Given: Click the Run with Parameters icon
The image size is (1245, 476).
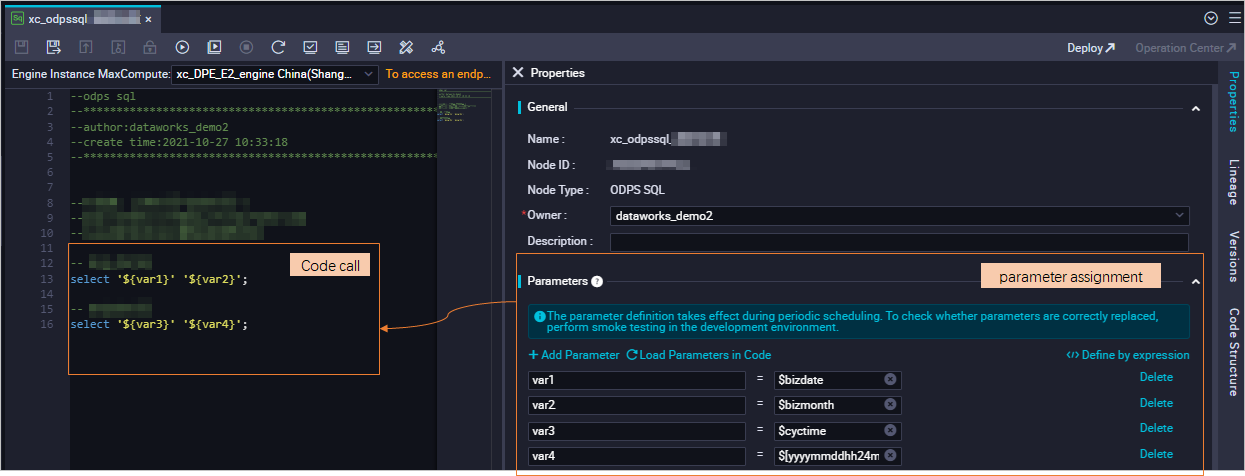Looking at the screenshot, I should point(214,47).
